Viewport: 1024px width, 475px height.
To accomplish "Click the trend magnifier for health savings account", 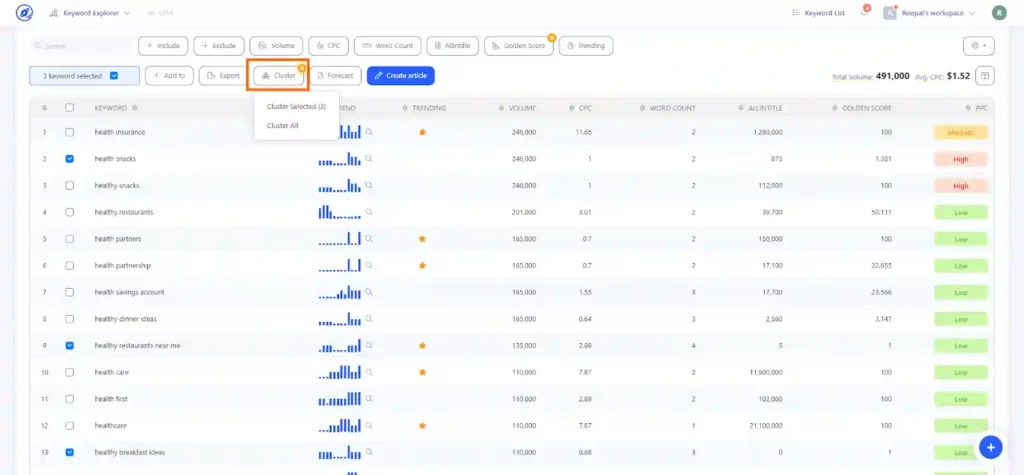I will [369, 292].
